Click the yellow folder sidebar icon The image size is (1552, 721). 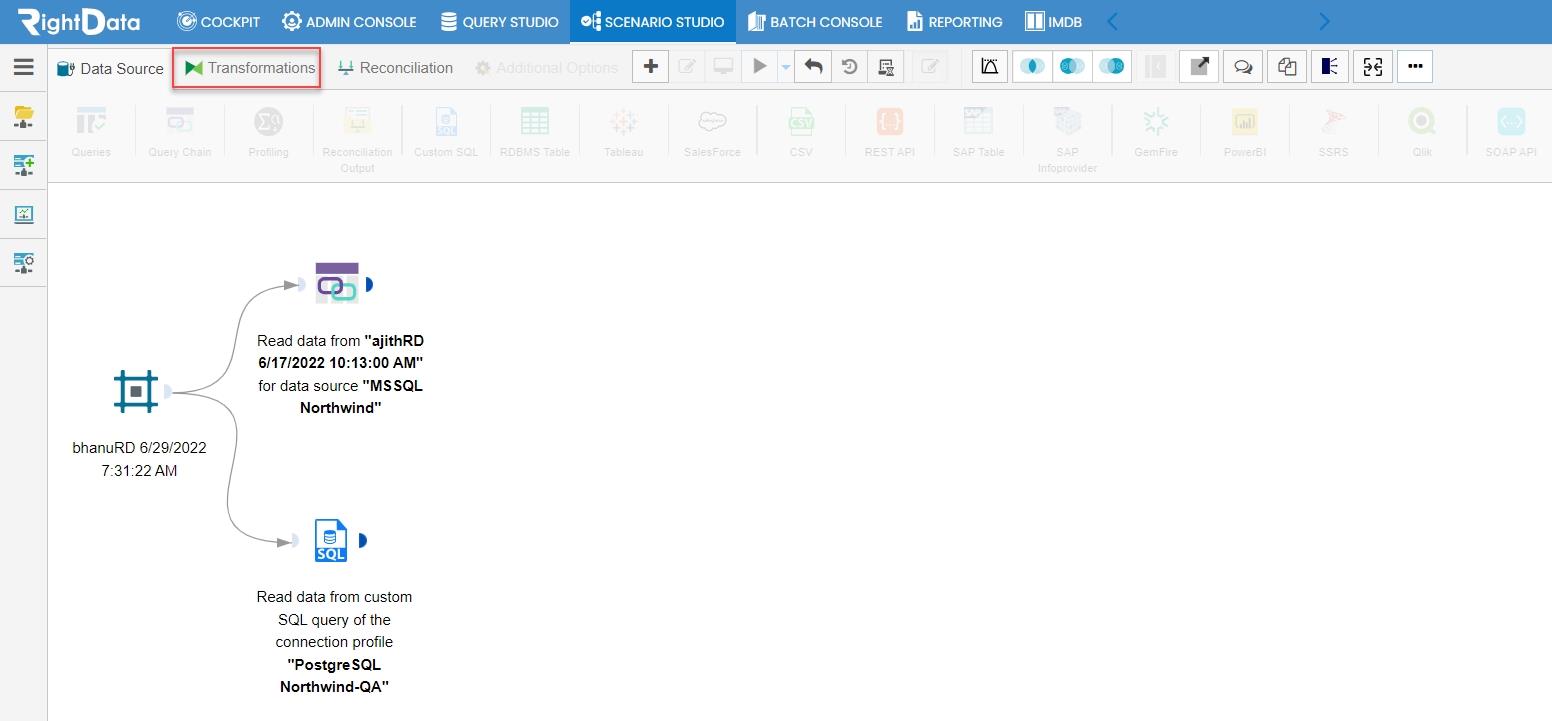point(24,118)
